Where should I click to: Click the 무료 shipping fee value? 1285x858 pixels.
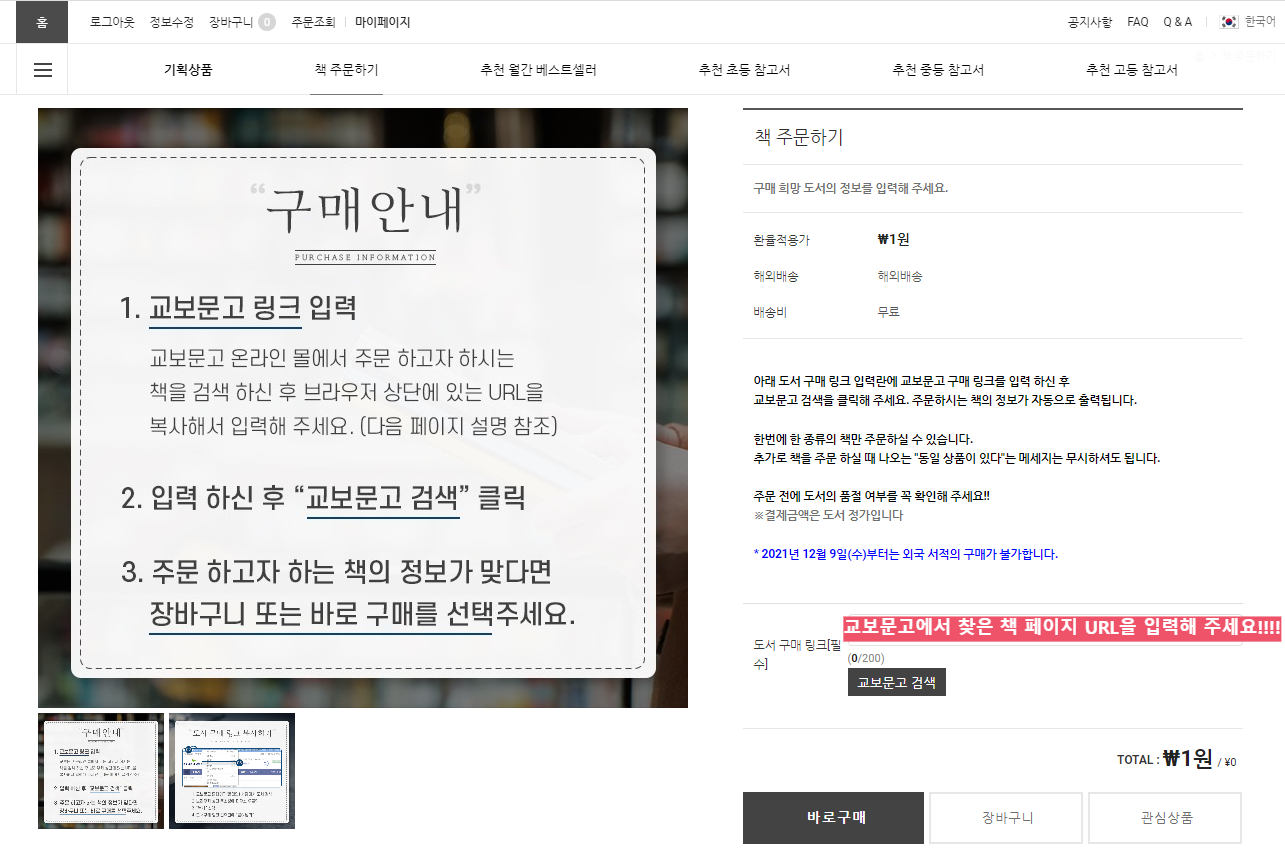(x=888, y=312)
